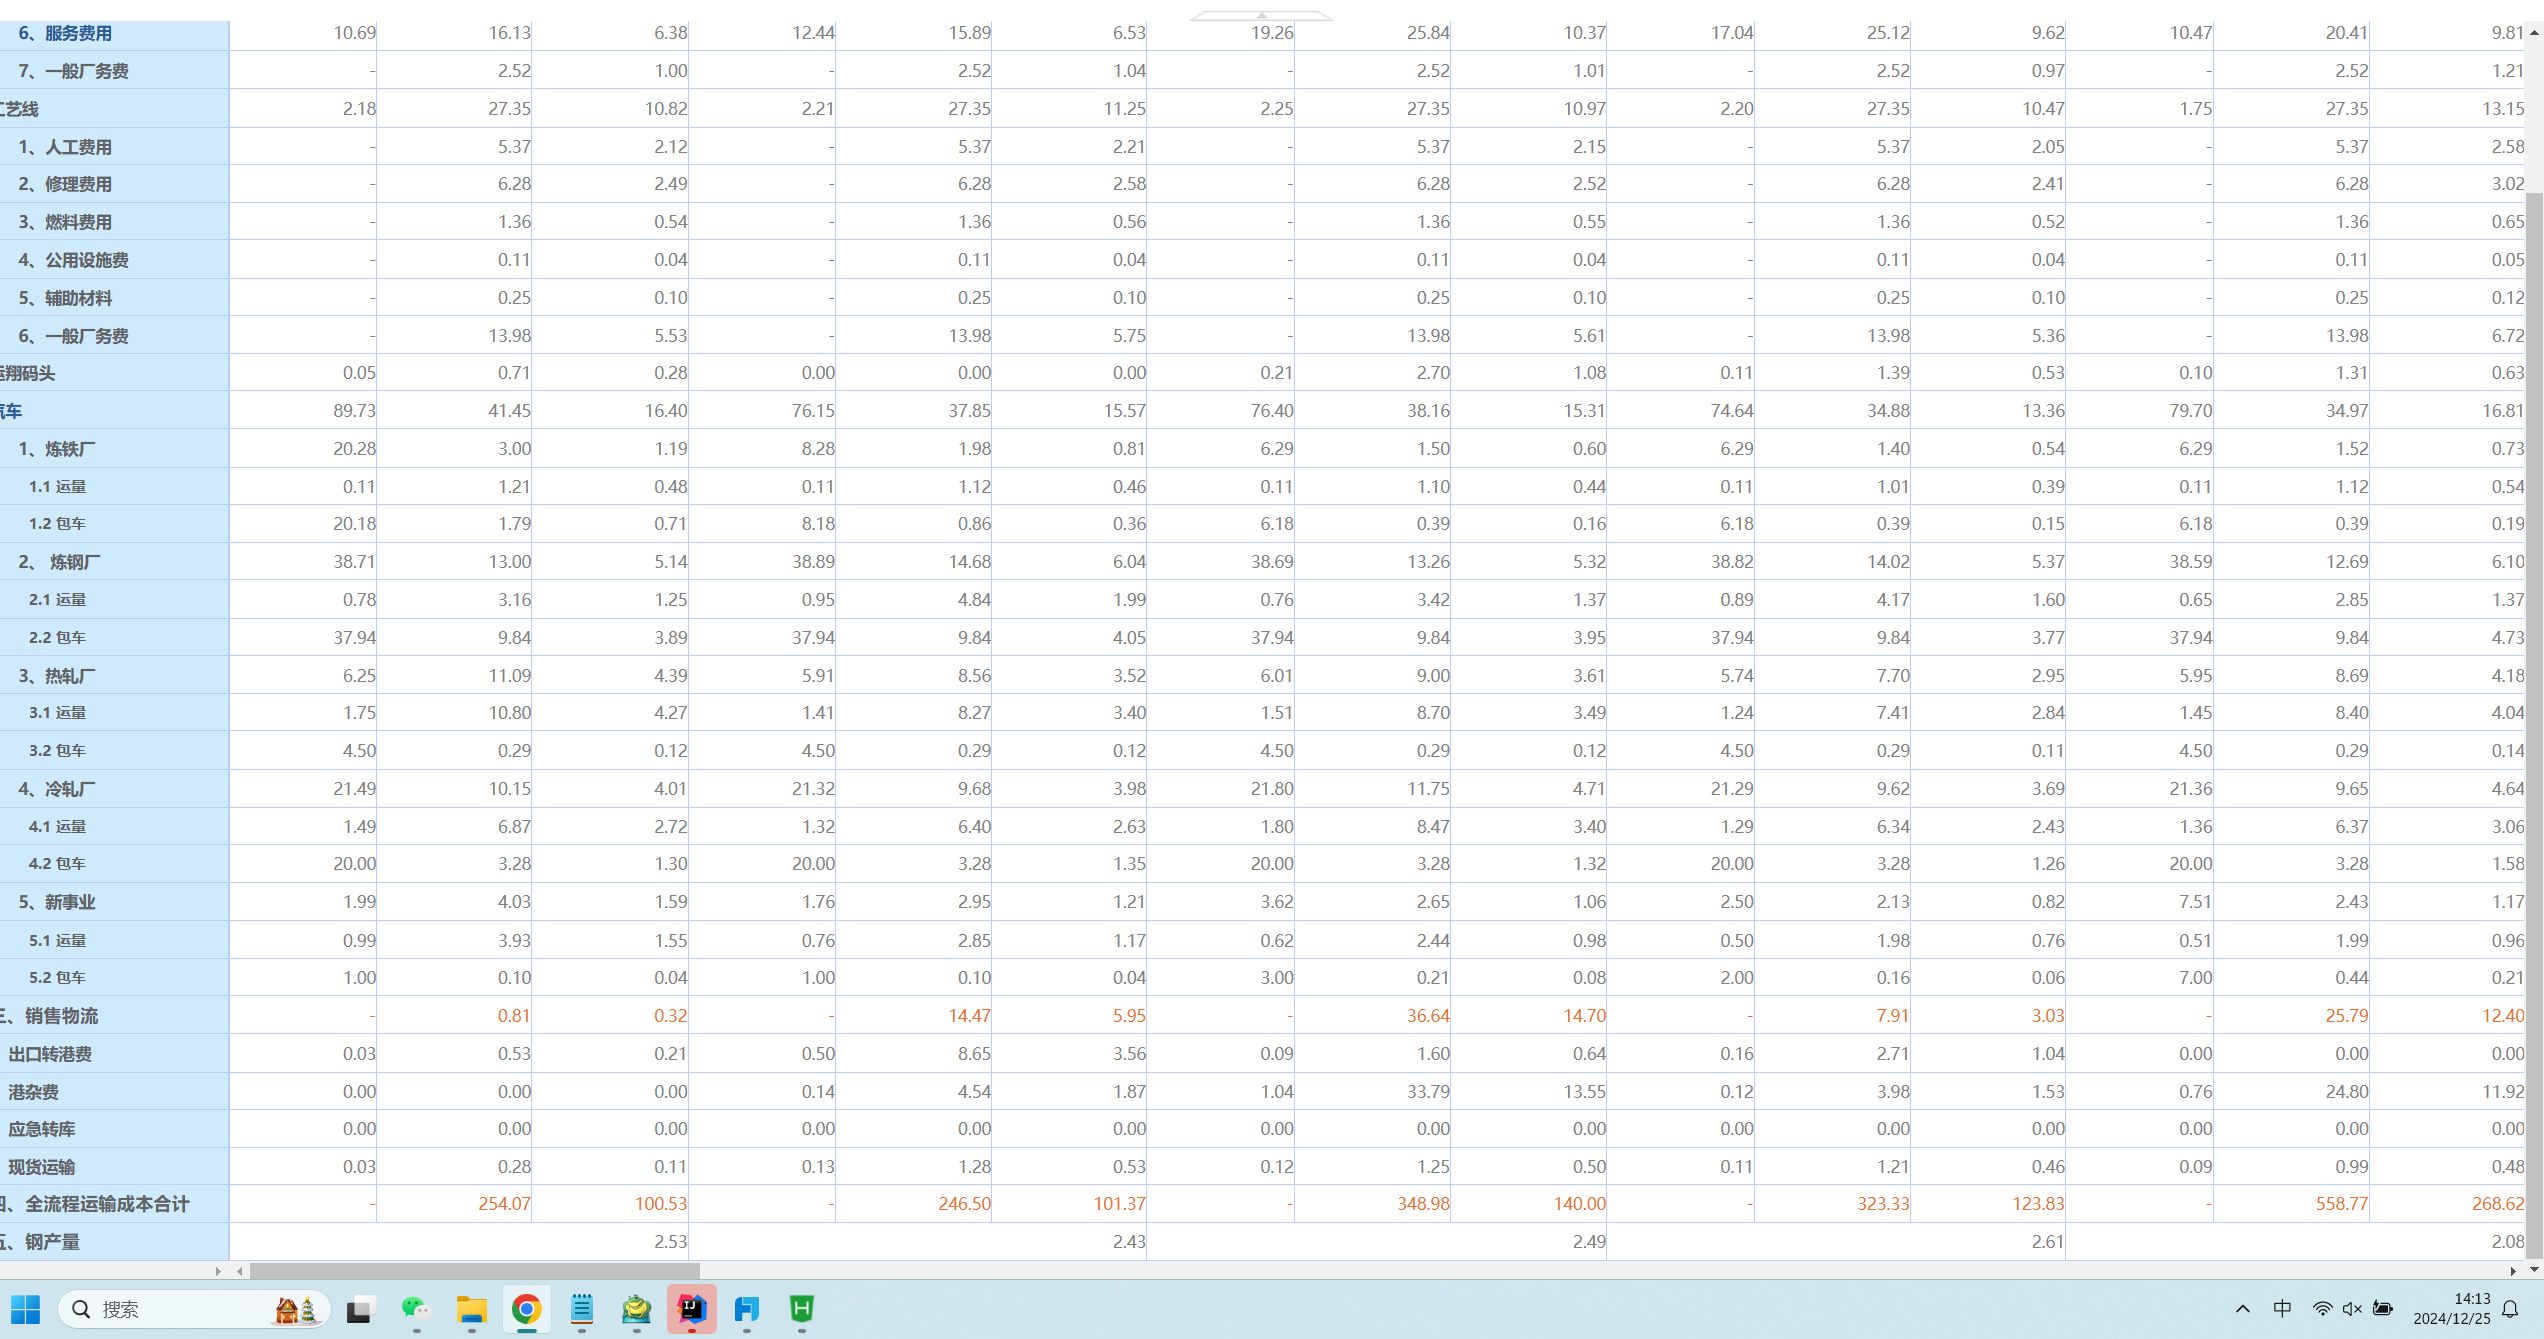Select the '7、一般厂务费' row header
The width and height of the screenshot is (2544, 1339).
(x=115, y=71)
